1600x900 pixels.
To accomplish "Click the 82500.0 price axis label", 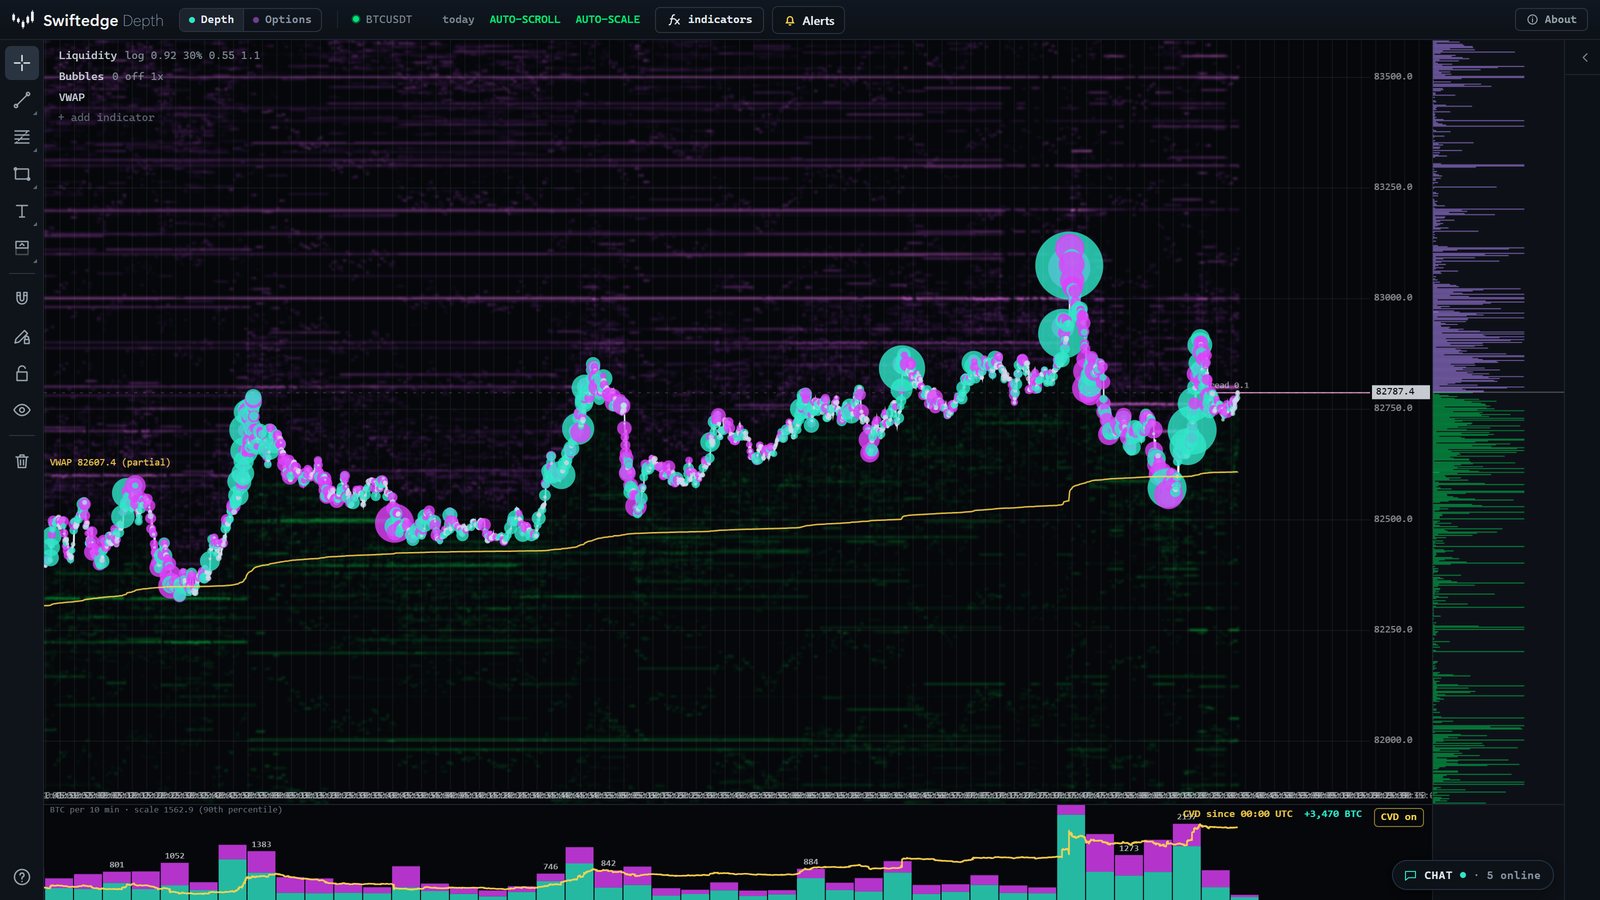I will [1393, 519].
